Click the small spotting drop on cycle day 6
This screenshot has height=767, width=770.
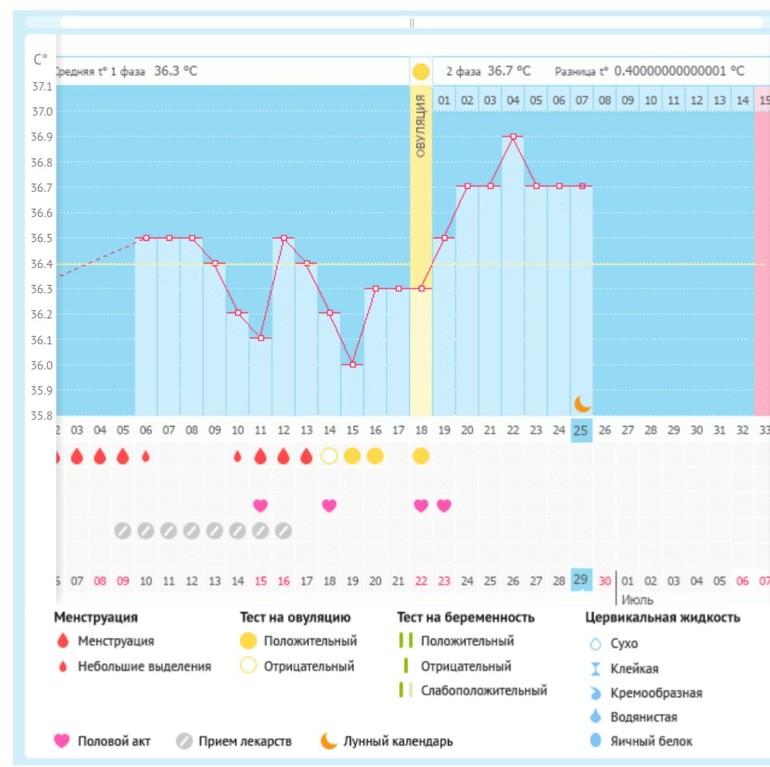pyautogui.click(x=145, y=456)
